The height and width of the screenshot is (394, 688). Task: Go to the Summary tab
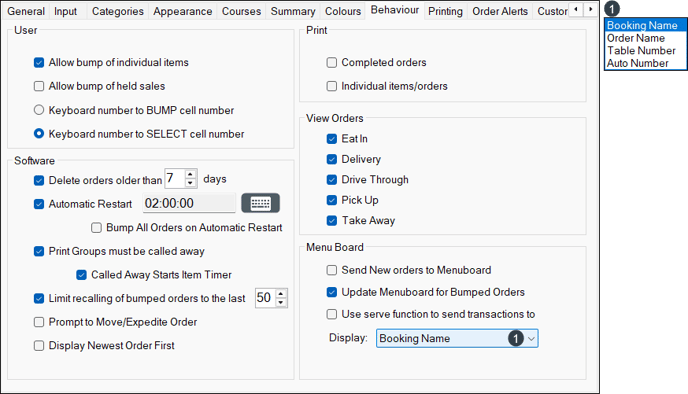(293, 11)
